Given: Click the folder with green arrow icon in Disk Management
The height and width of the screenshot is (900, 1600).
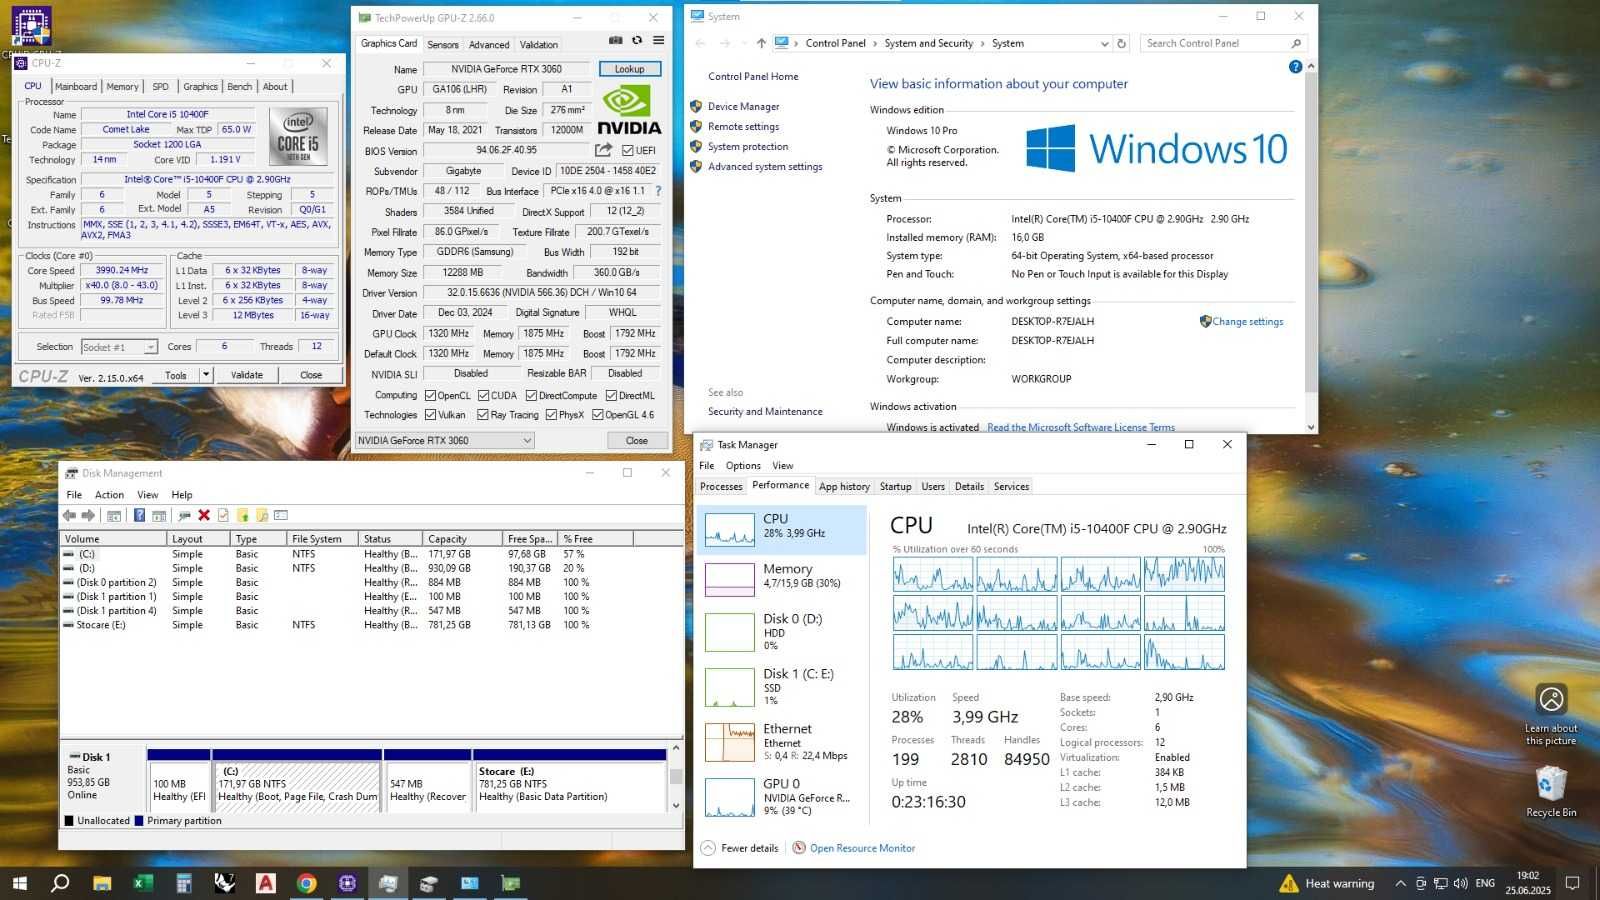Looking at the screenshot, I should tap(242, 516).
